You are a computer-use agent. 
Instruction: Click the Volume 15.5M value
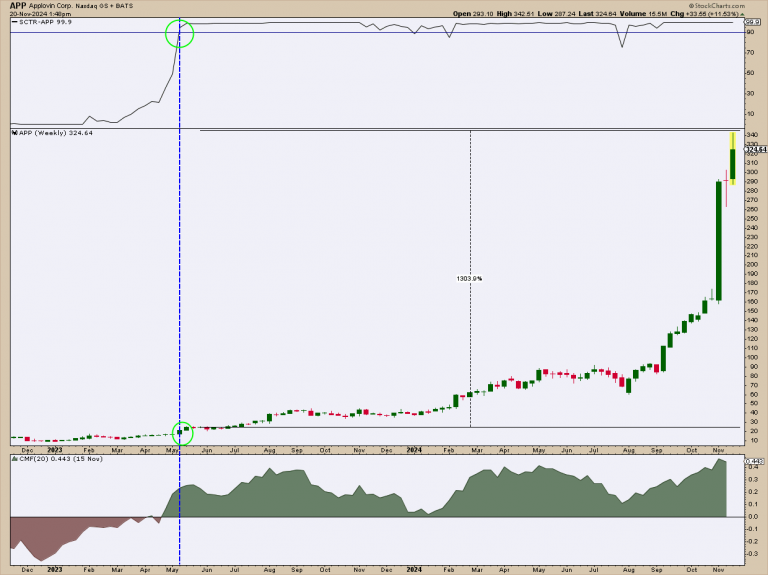click(643, 14)
